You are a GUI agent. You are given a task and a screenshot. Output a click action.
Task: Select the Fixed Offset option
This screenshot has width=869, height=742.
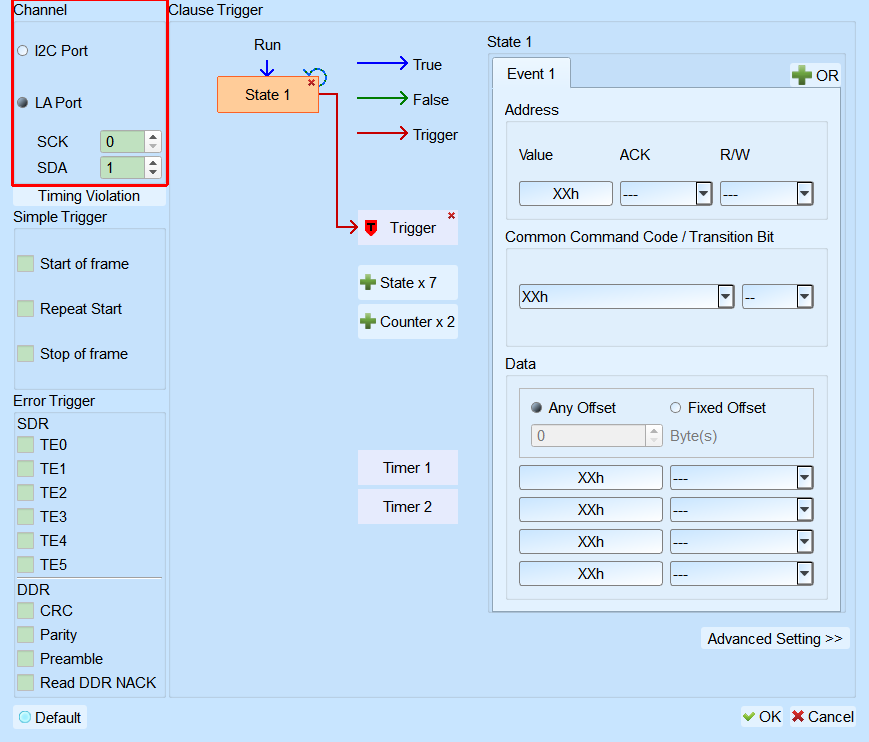click(676, 408)
